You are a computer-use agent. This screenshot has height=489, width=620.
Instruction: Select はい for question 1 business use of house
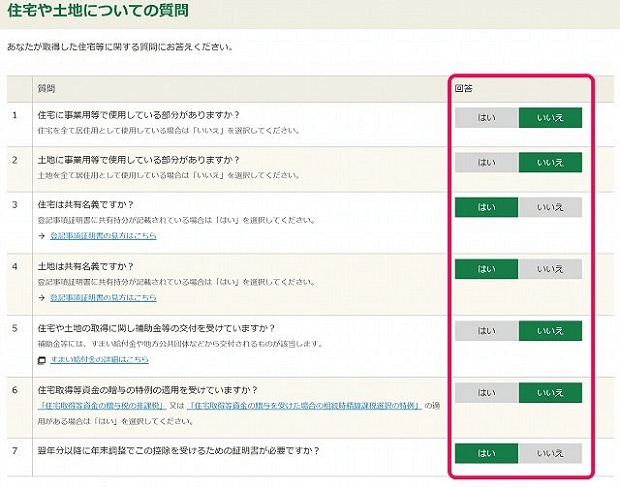pyautogui.click(x=486, y=117)
